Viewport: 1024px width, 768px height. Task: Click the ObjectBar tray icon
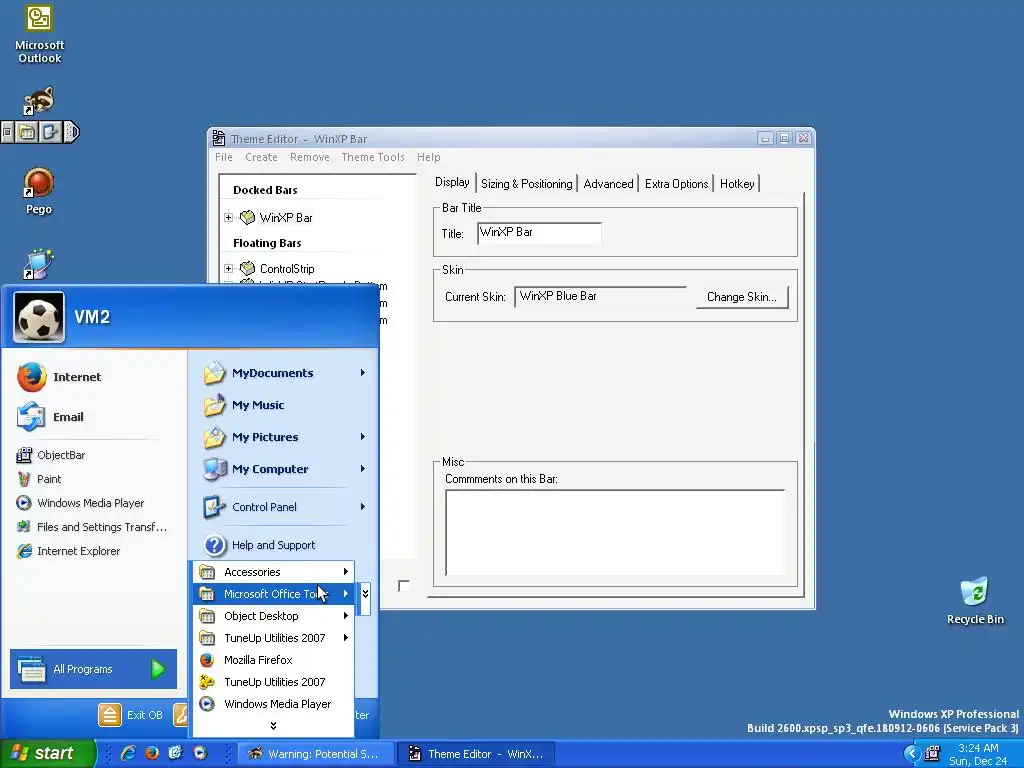tap(932, 754)
